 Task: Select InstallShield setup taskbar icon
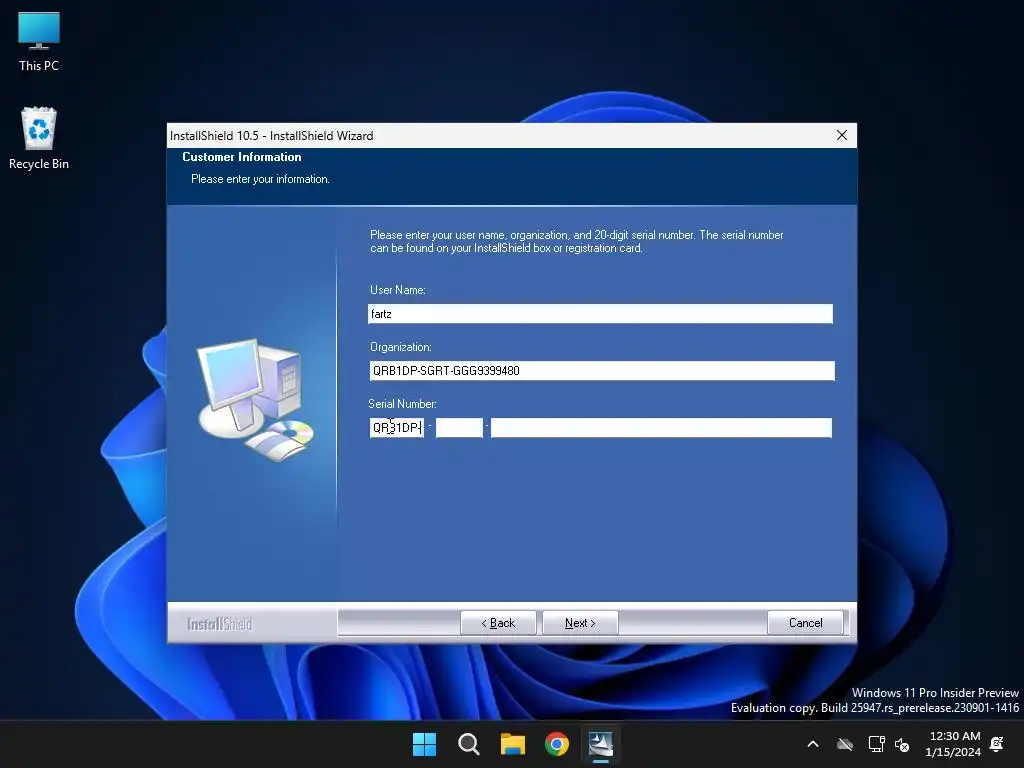pos(601,744)
